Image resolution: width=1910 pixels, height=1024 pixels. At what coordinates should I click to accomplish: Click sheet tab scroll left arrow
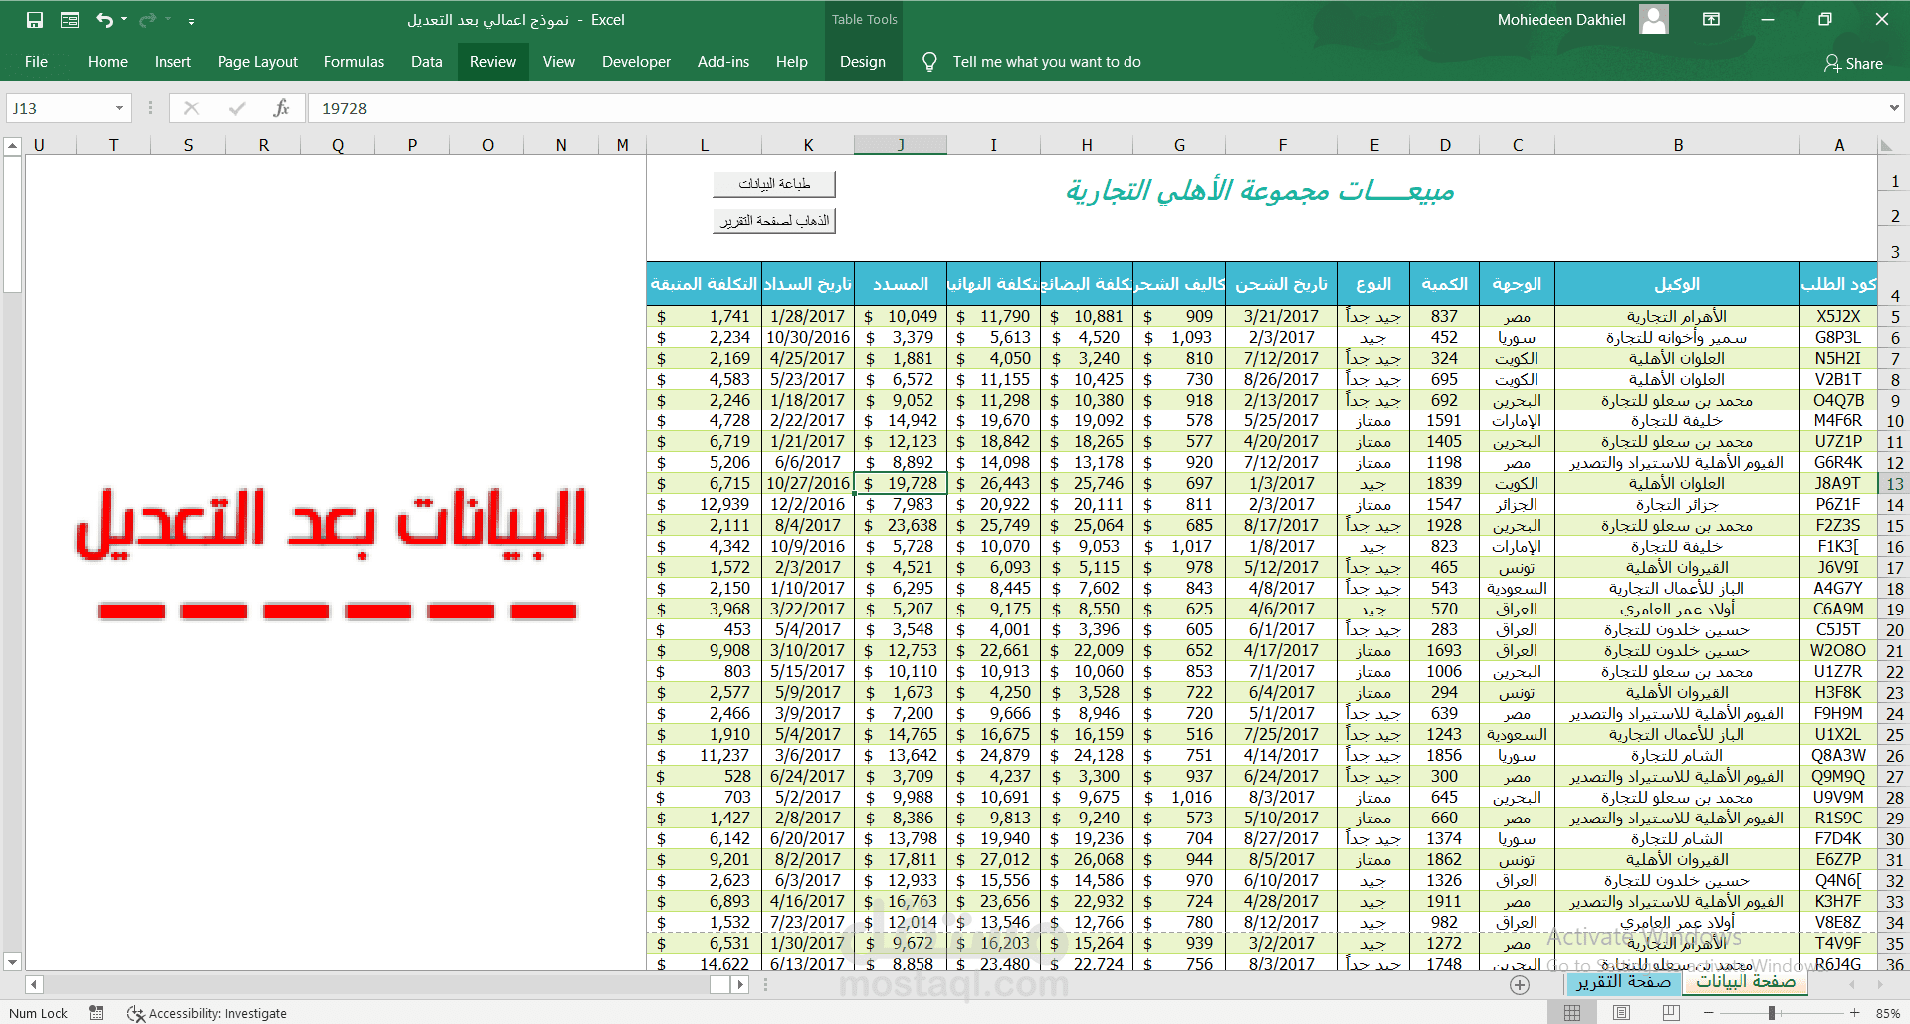pos(1853,984)
